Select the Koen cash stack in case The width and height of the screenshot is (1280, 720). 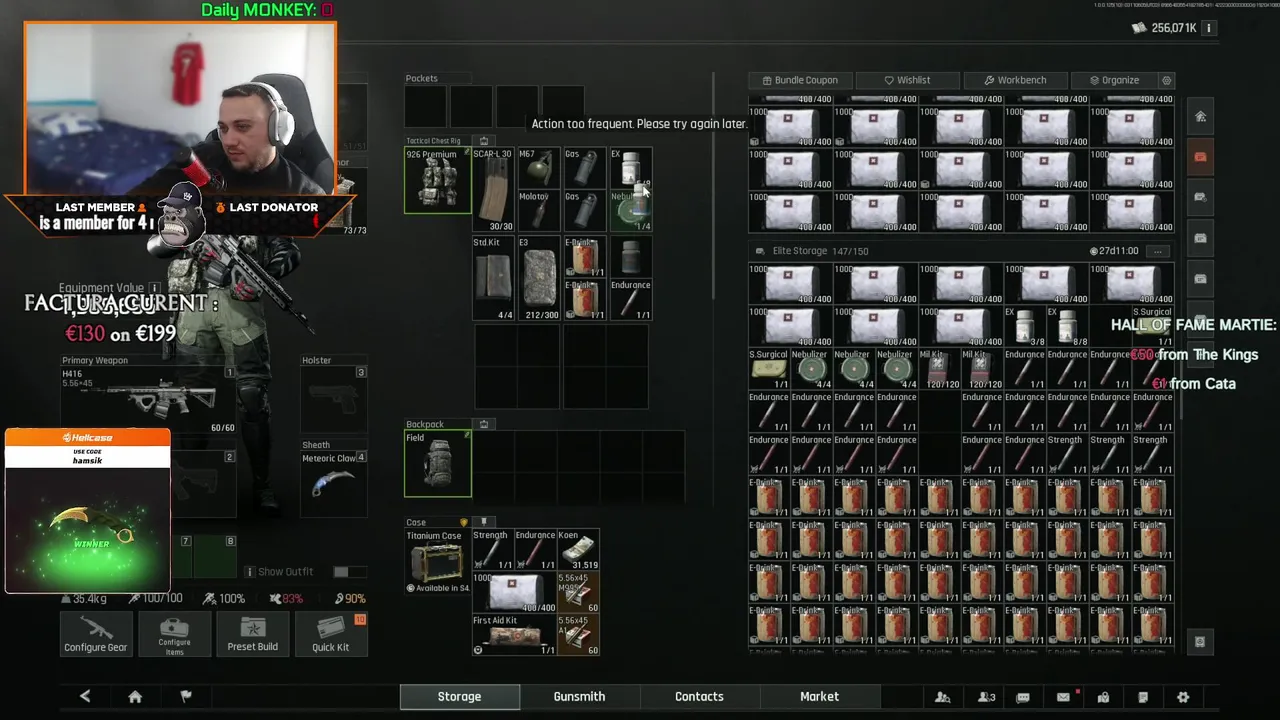tap(580, 550)
